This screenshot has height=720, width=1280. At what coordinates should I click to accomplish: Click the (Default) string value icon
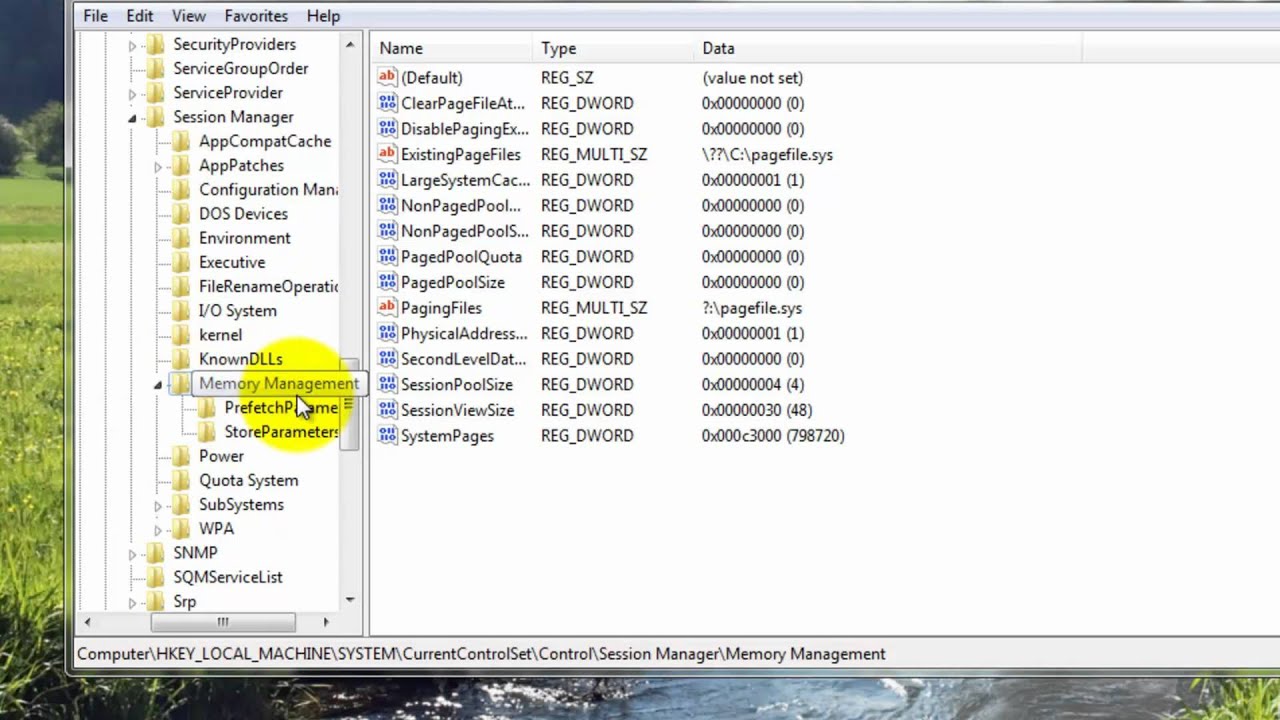[x=387, y=78]
